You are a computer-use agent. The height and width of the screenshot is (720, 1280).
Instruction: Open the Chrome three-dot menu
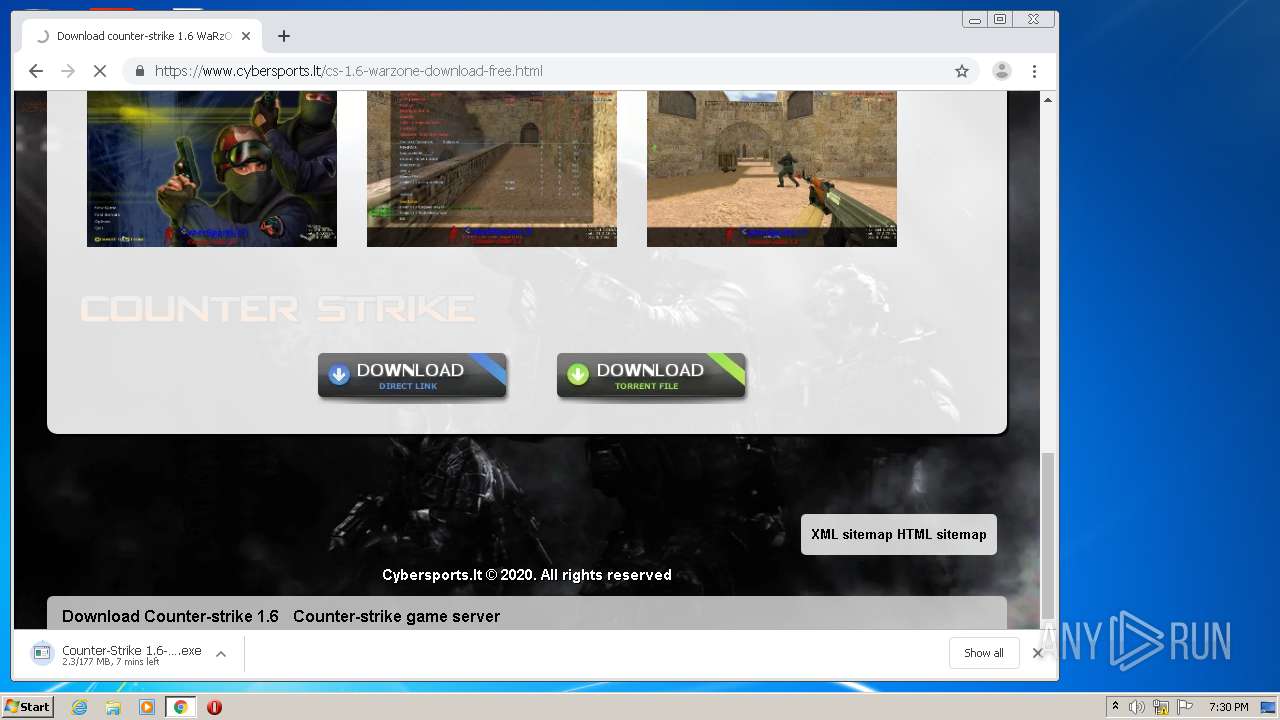[1034, 71]
